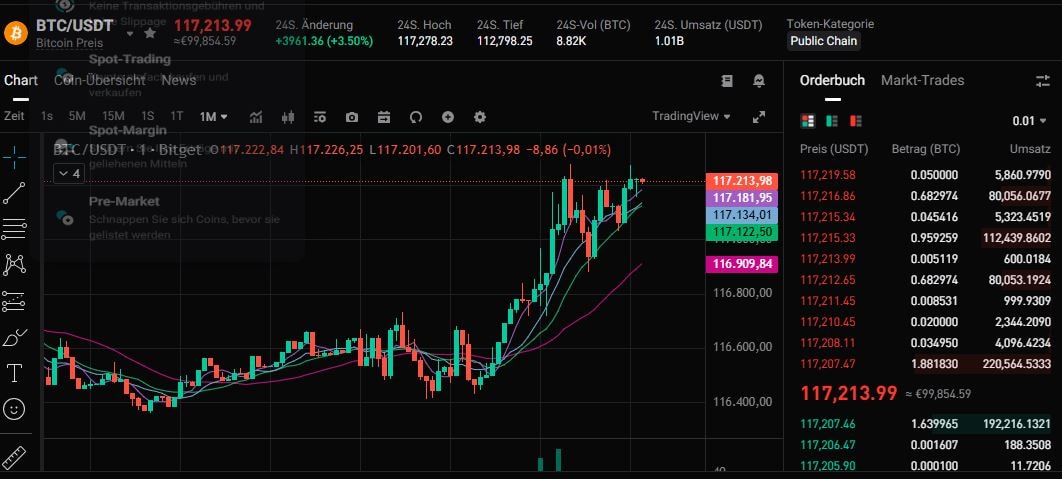Screen dimensions: 1062x479
Task: Click the price alert bell icon
Action: point(759,80)
